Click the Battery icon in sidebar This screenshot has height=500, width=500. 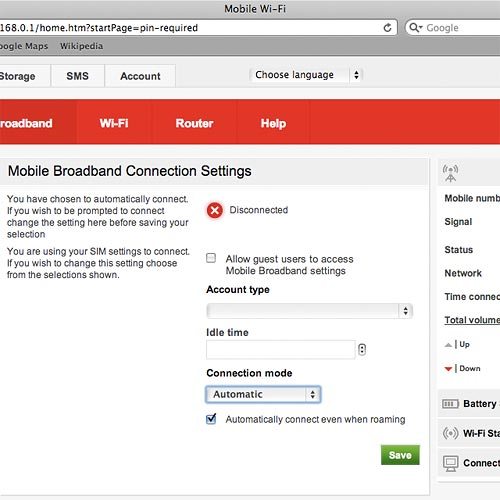click(x=450, y=404)
